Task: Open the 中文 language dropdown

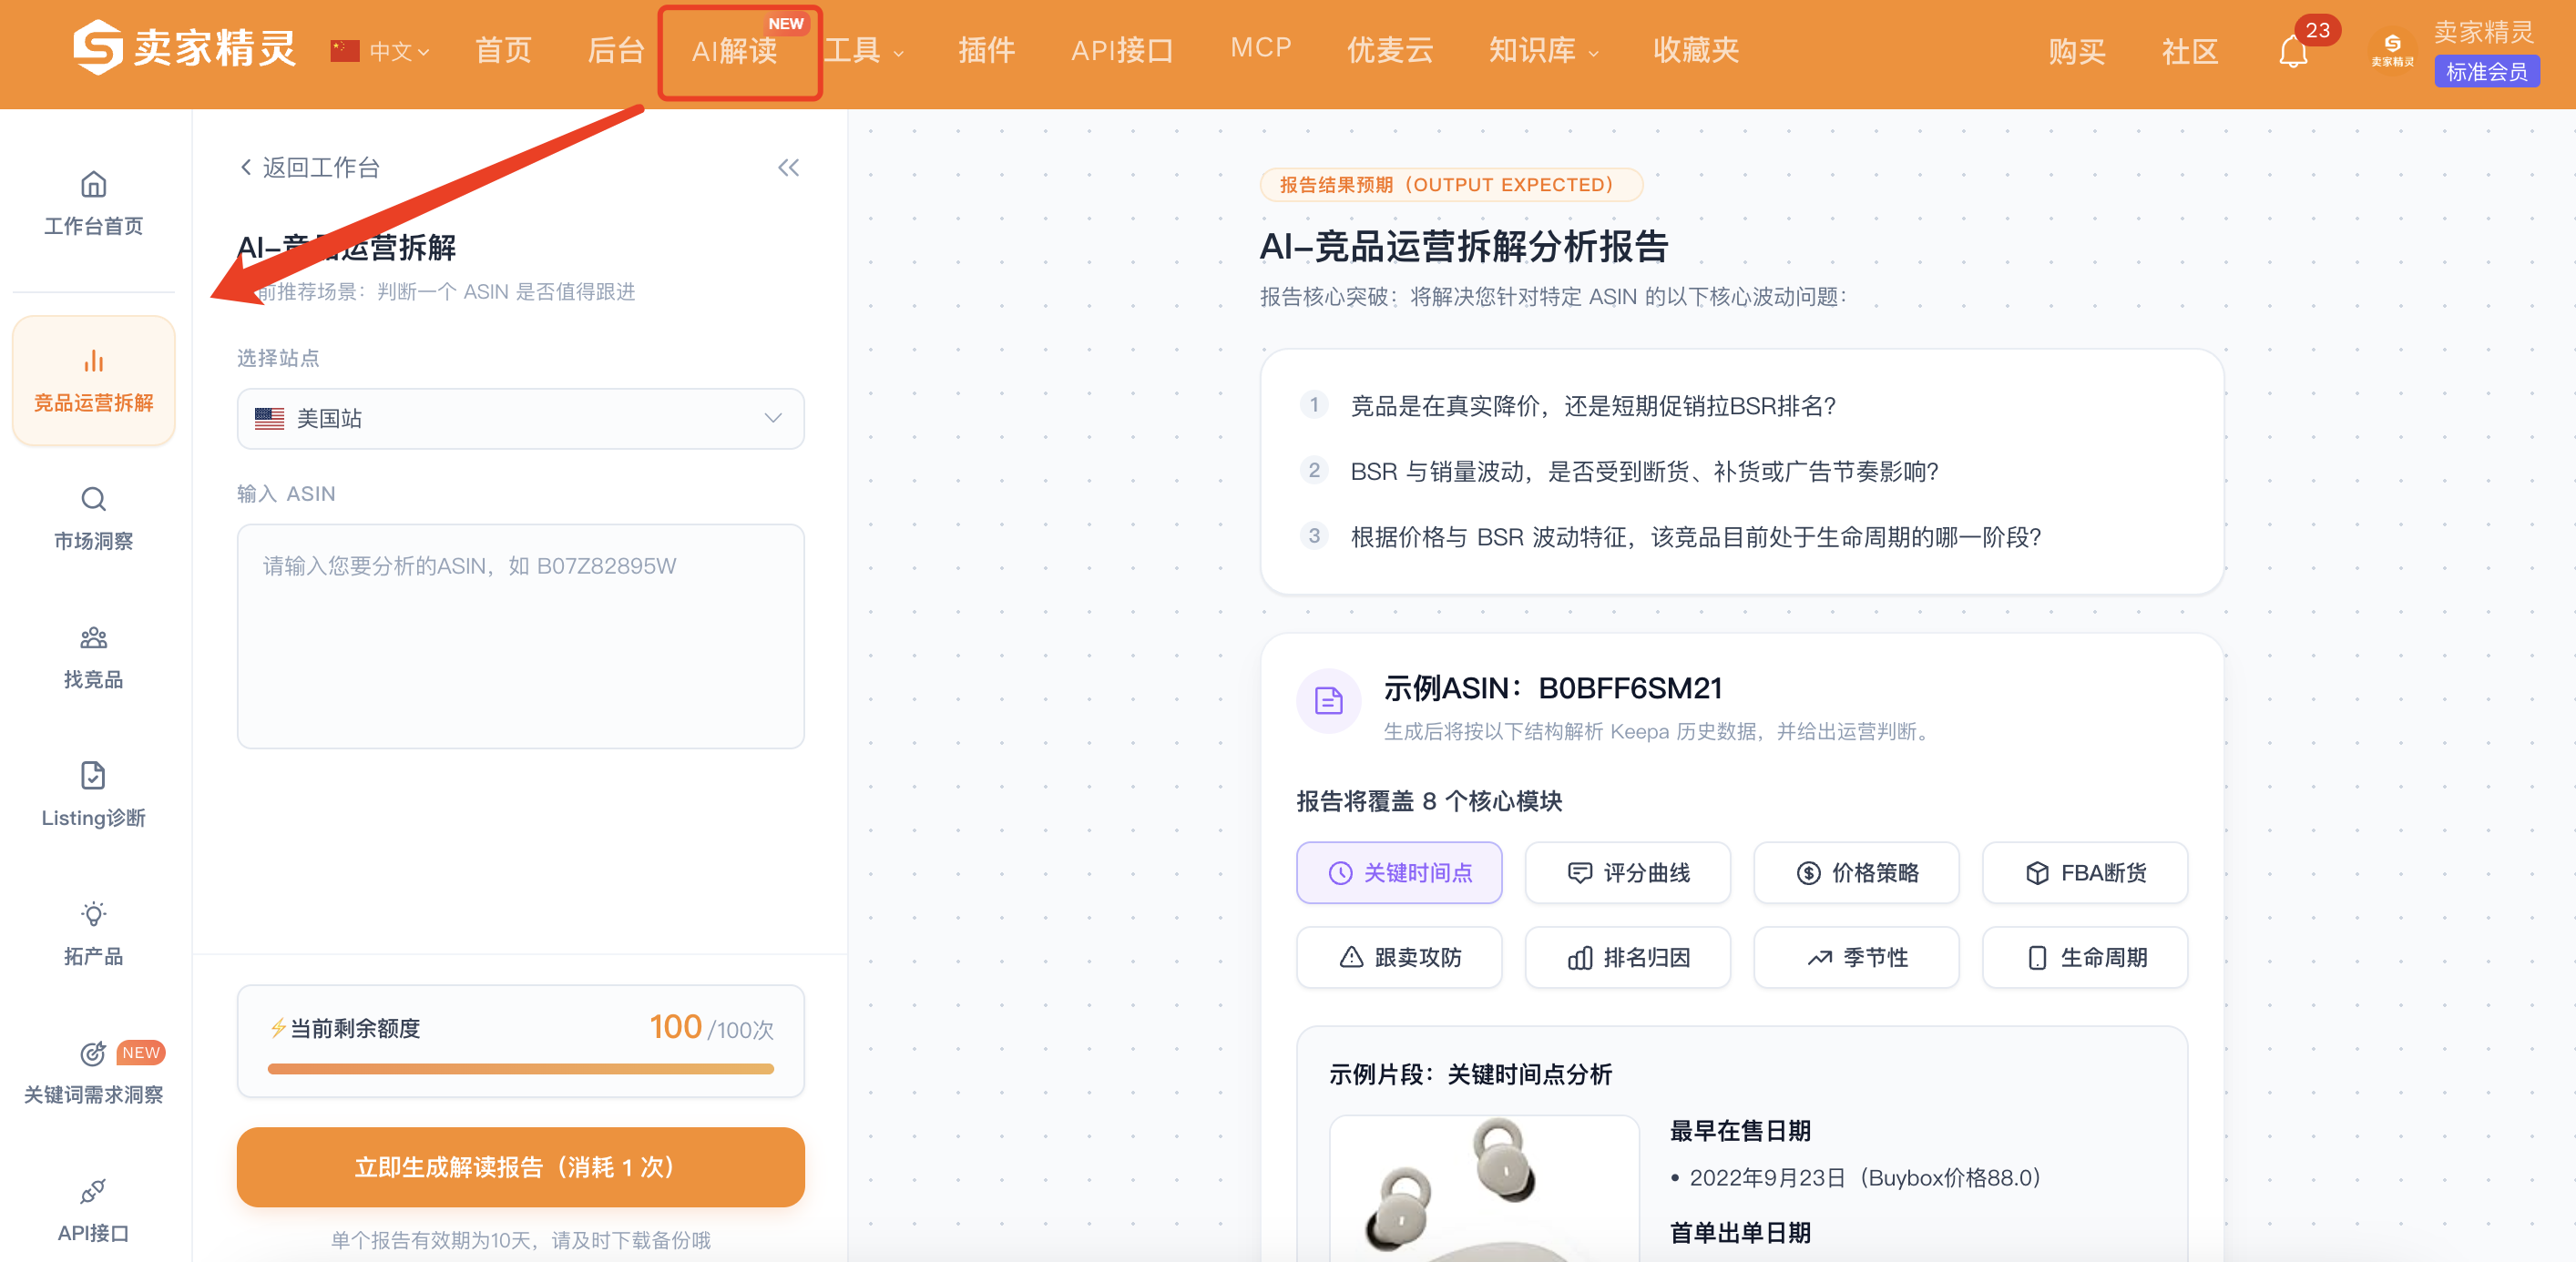Action: (x=399, y=51)
